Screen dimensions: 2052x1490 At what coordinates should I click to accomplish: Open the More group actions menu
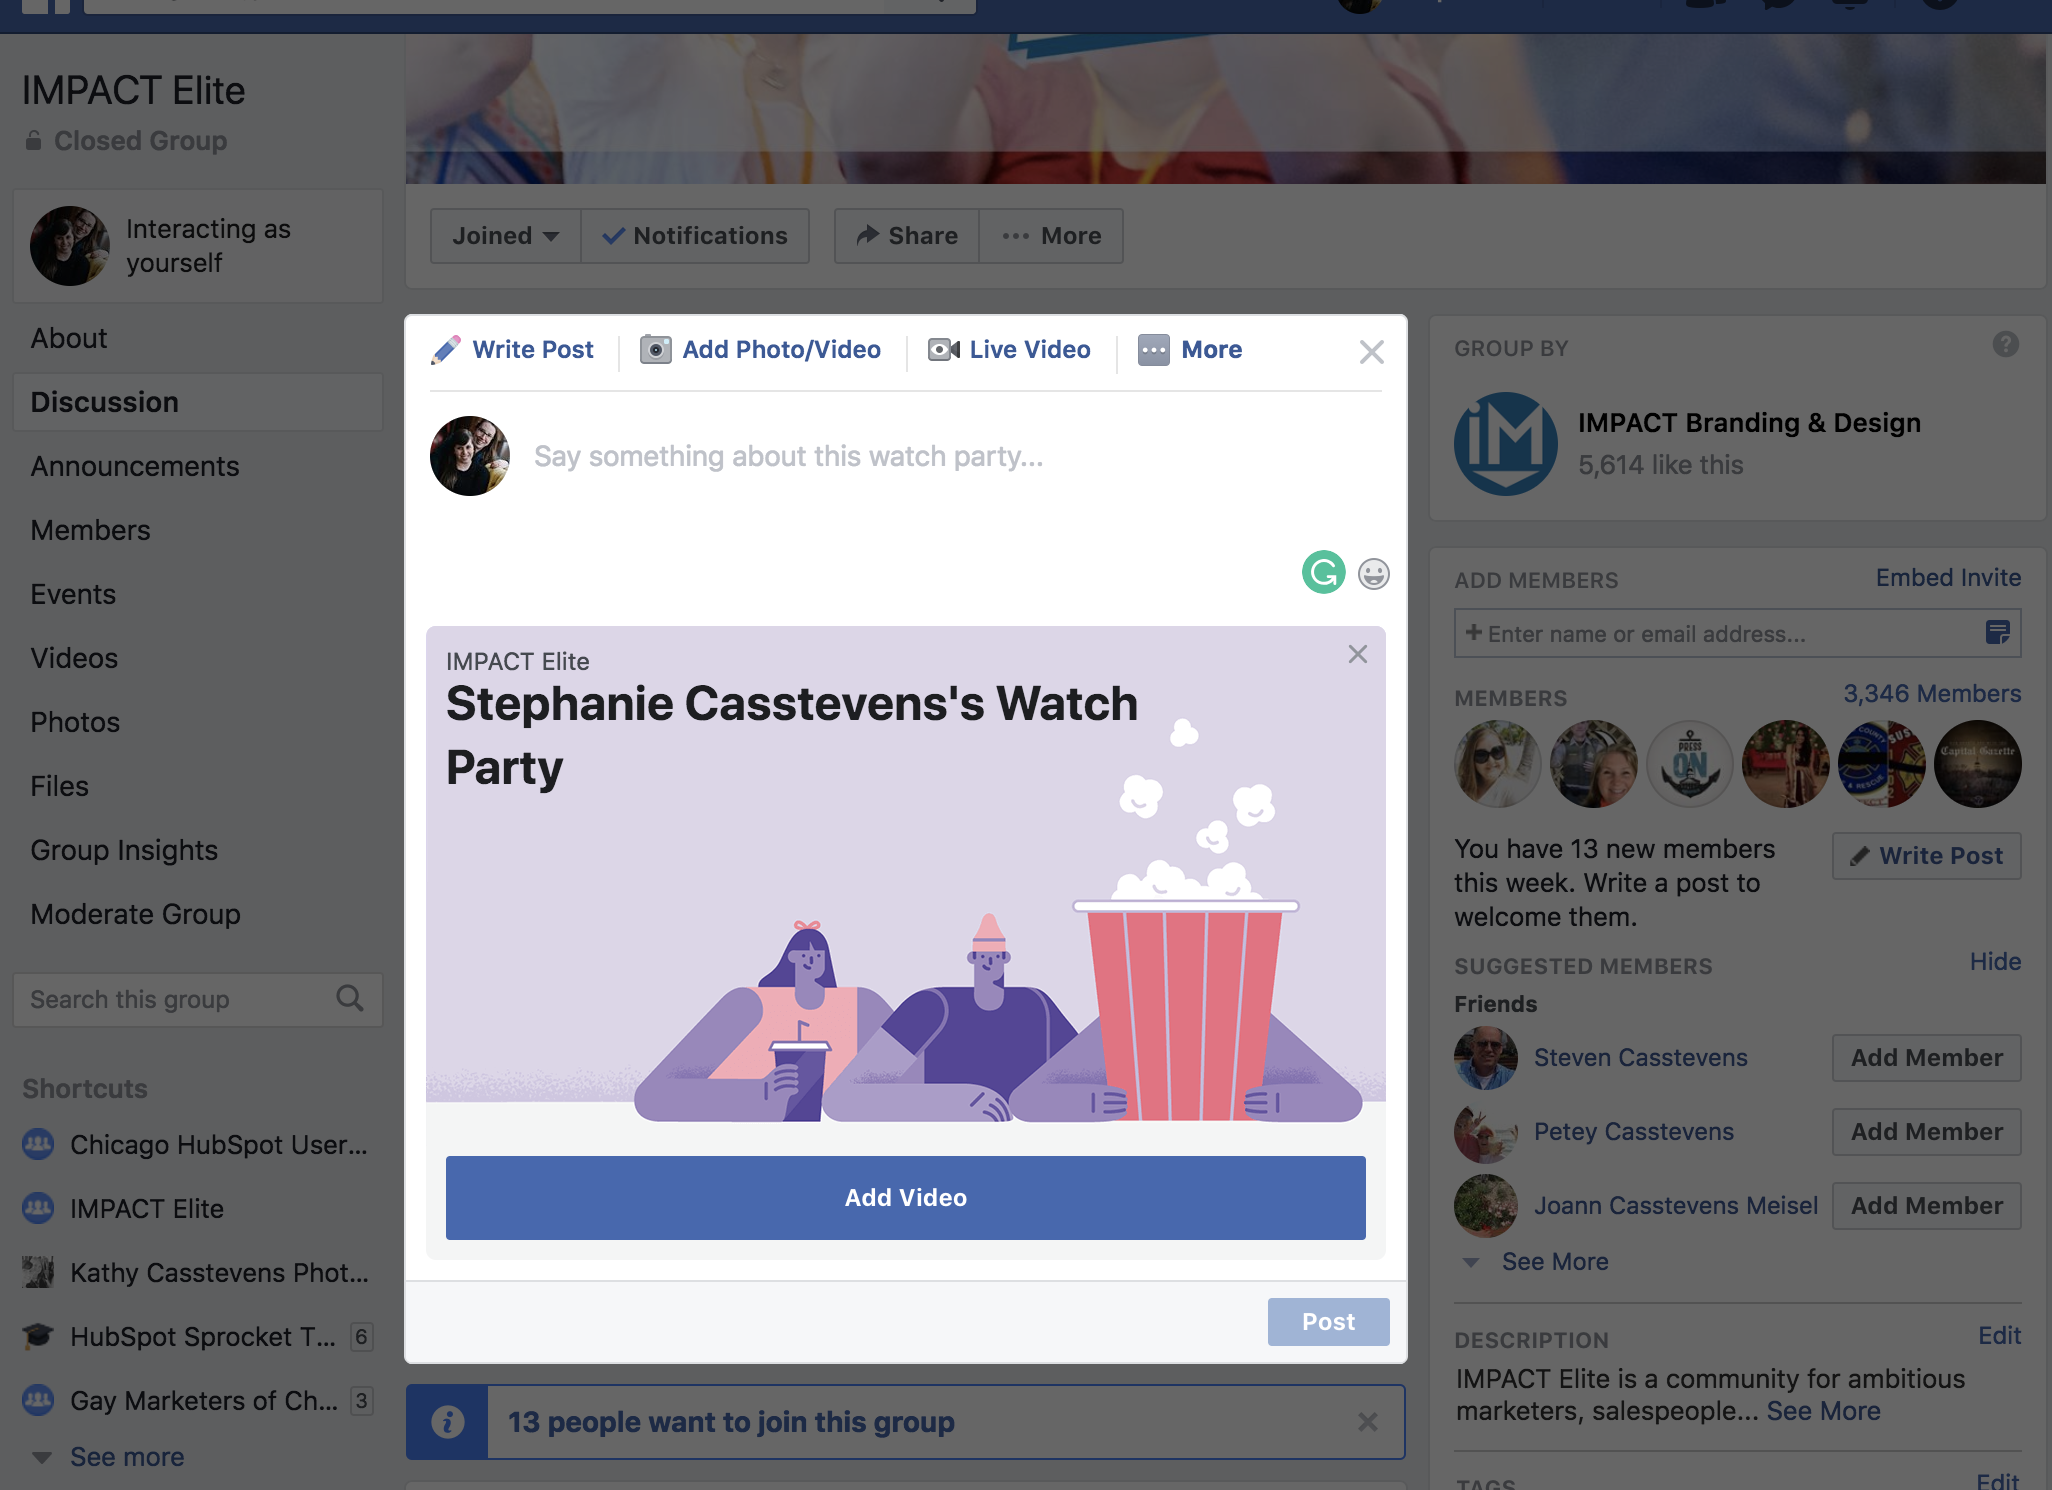coord(1051,236)
